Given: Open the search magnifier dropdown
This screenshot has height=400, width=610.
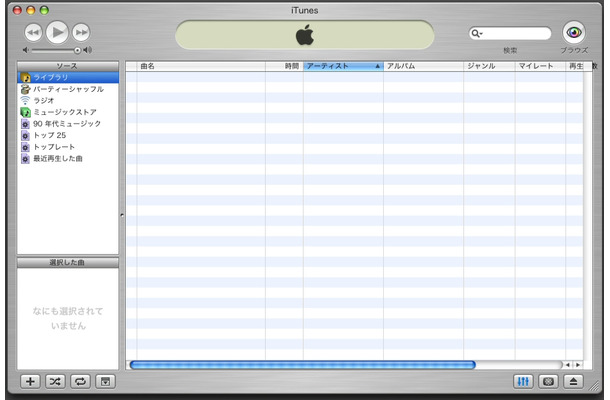Looking at the screenshot, I should tap(477, 33).
